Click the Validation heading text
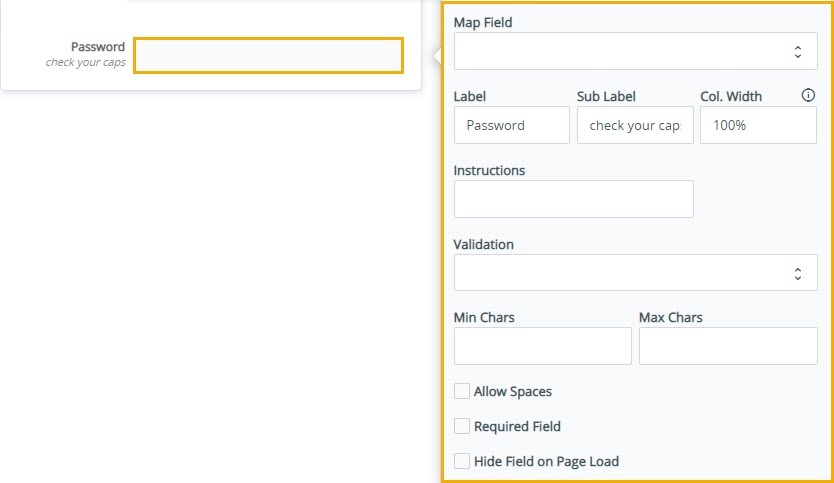This screenshot has height=483, width=834. coord(483,244)
